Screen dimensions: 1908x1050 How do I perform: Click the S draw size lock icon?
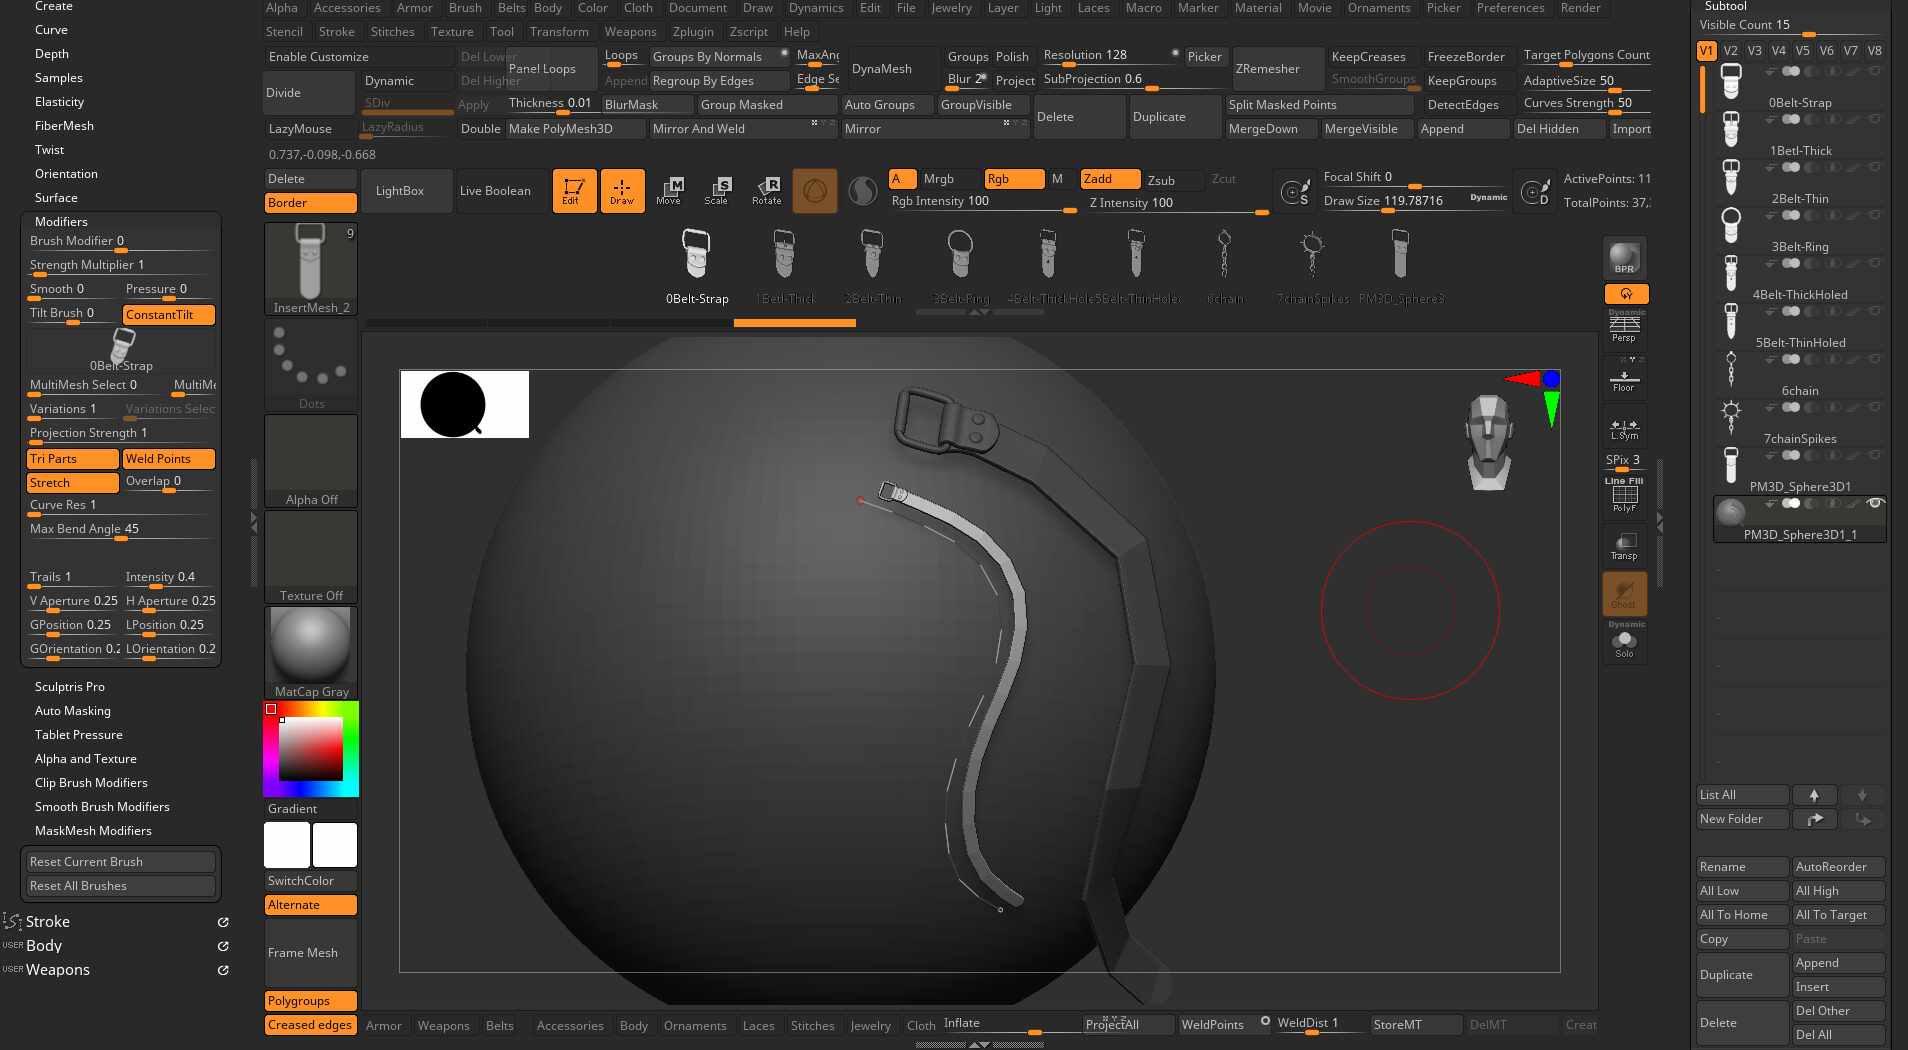[x=1295, y=191]
